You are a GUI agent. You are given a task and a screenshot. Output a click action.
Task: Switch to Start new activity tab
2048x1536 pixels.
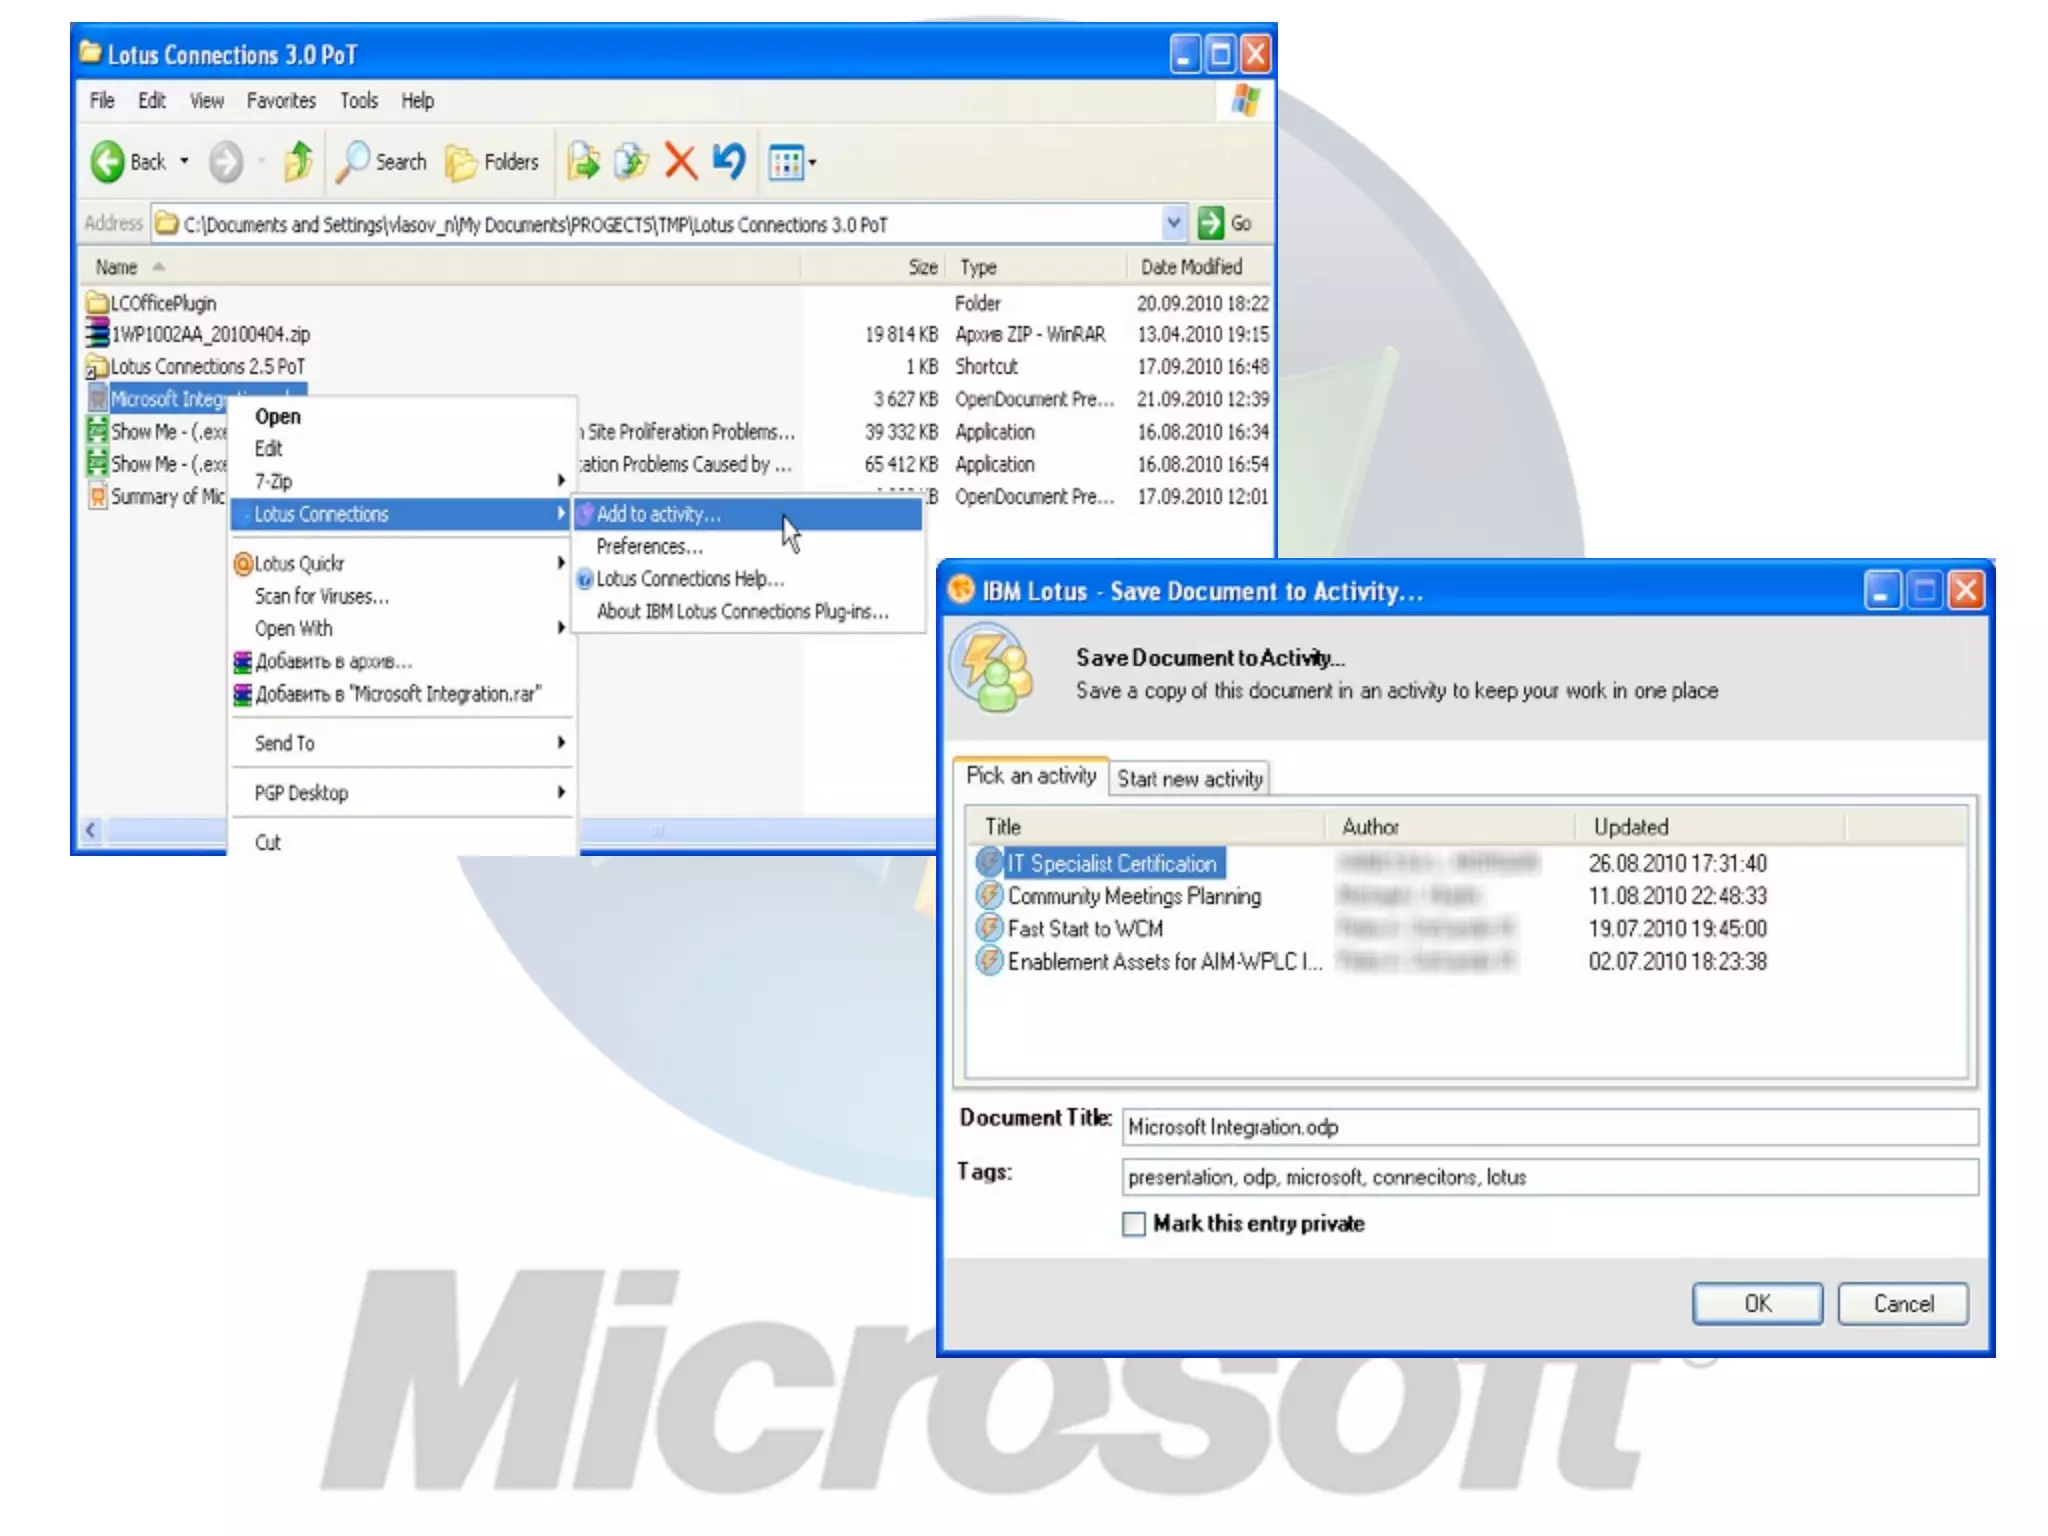tap(1189, 779)
